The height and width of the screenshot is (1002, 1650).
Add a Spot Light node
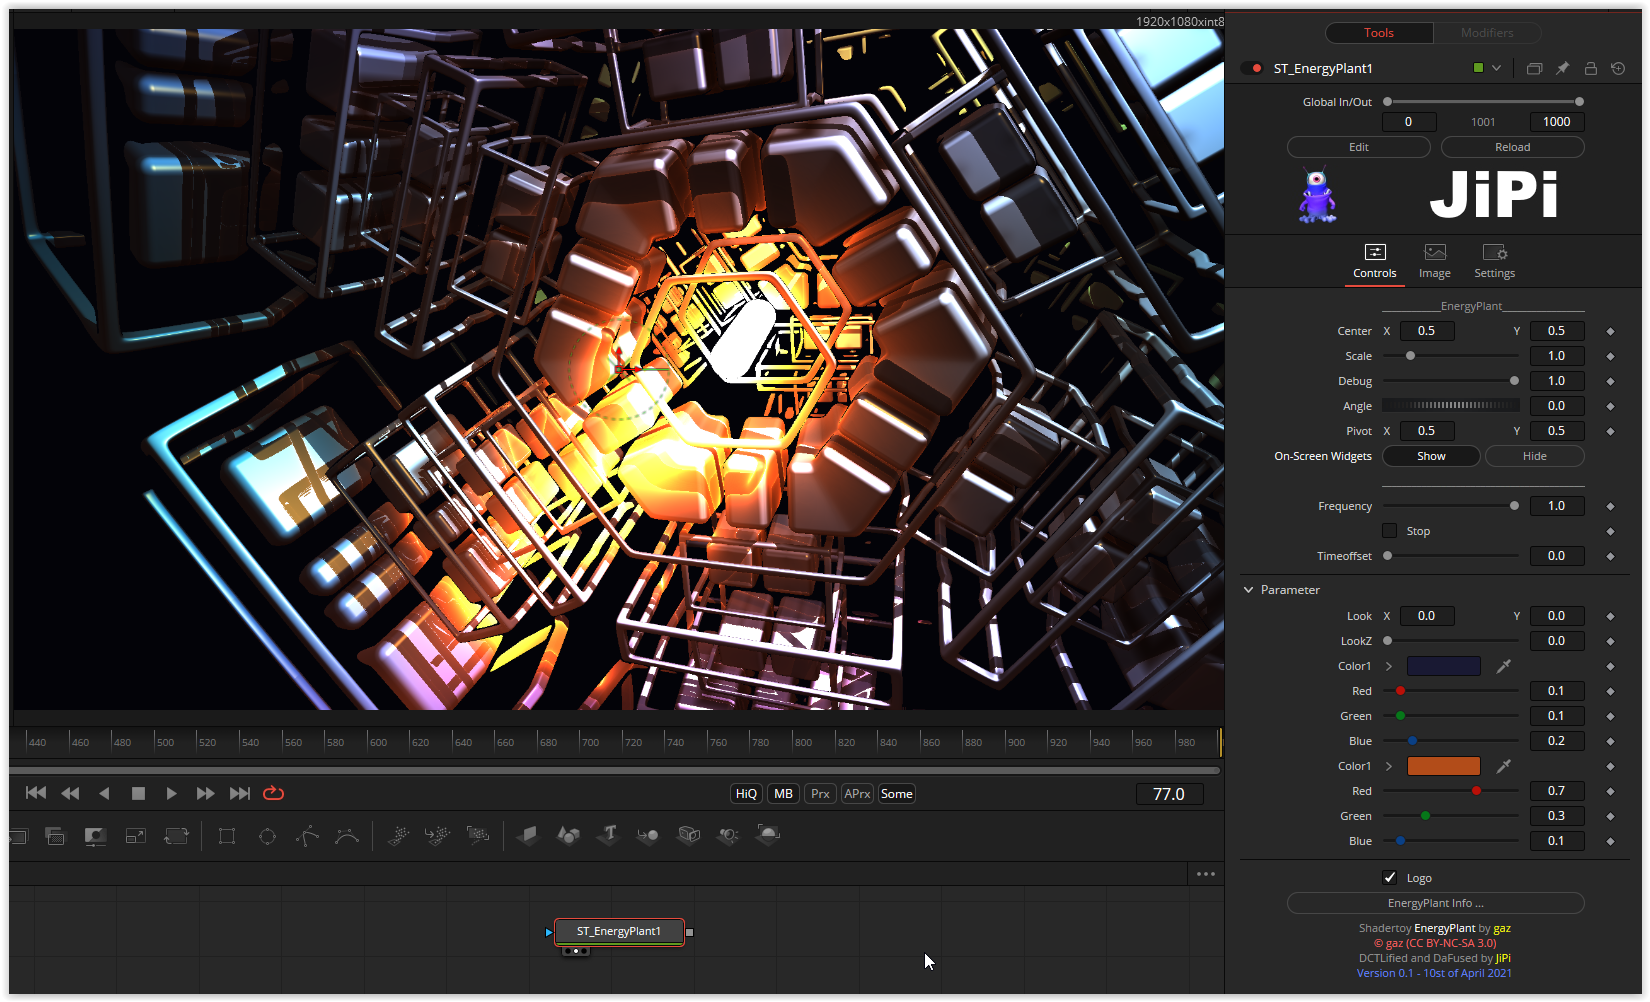coord(729,835)
